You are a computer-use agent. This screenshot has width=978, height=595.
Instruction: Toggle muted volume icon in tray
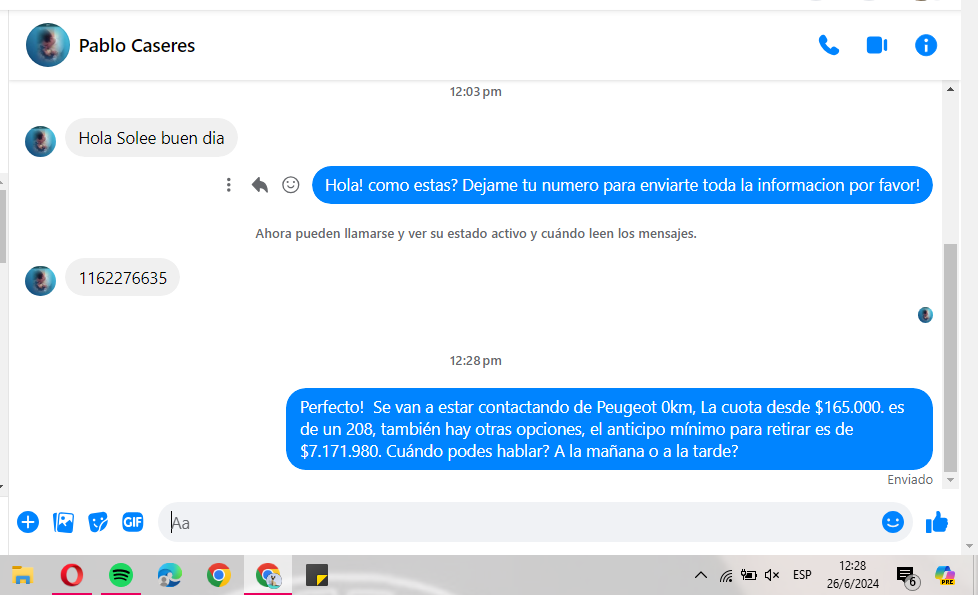click(772, 575)
